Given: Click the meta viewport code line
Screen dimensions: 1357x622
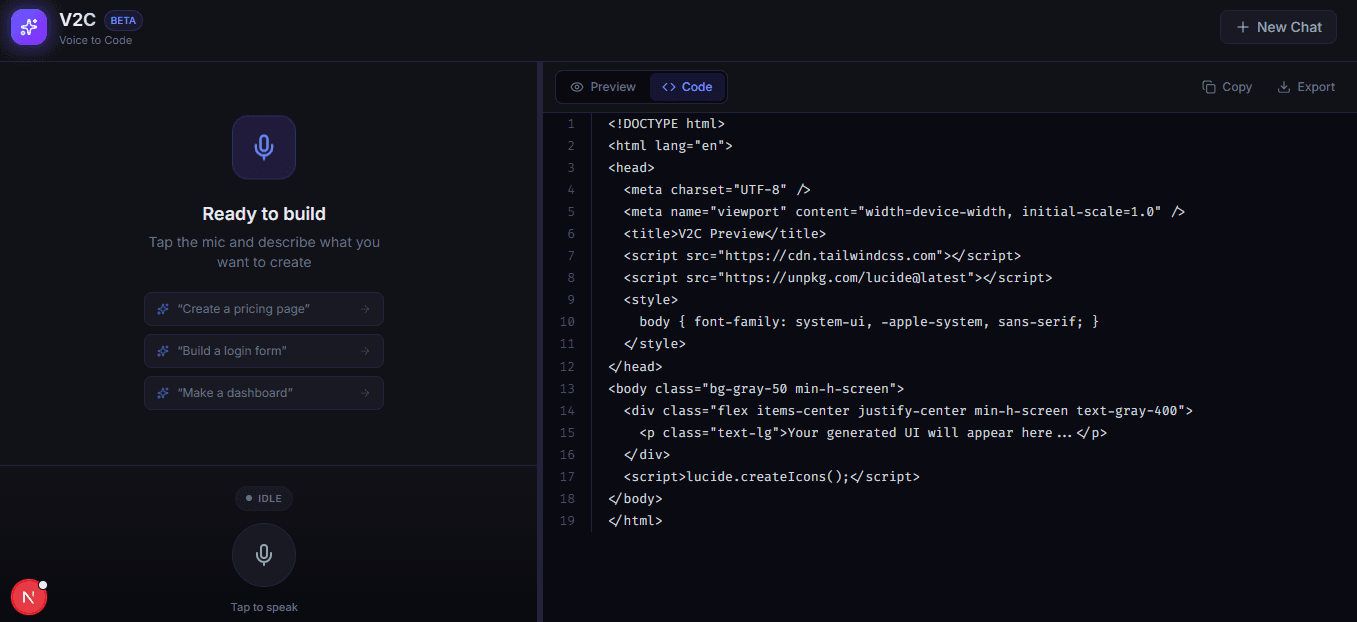Looking at the screenshot, I should (904, 212).
